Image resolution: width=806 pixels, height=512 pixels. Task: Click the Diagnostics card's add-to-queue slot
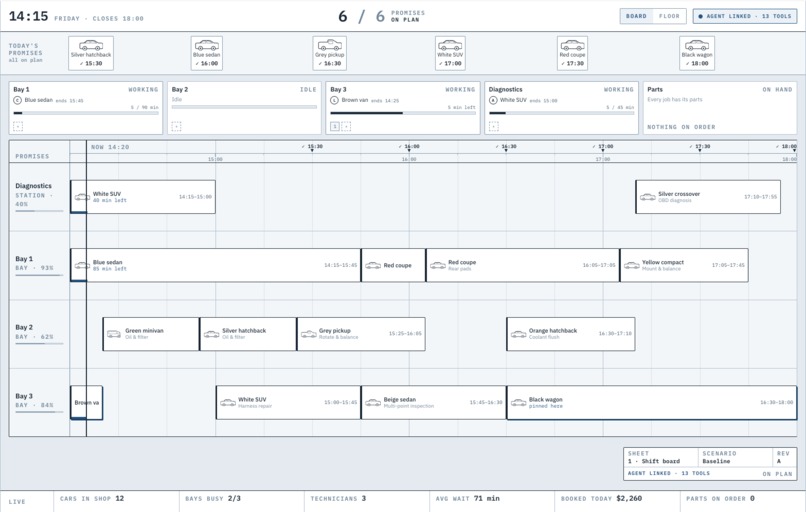coord(493,126)
